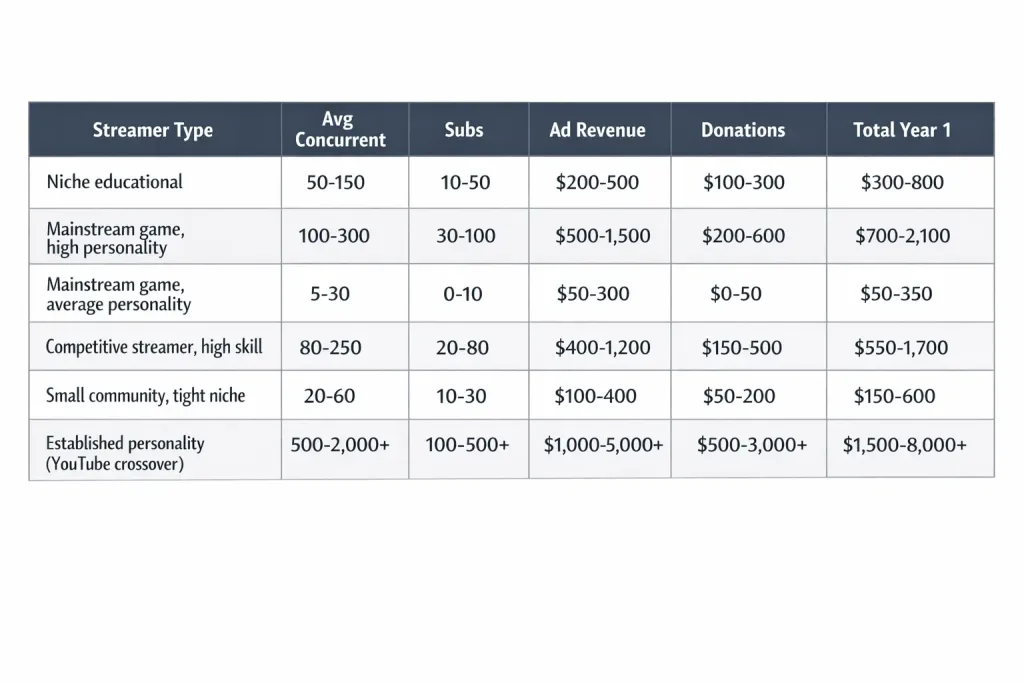Click the $700-2,100 total cell
Image resolution: width=1024 pixels, height=683 pixels.
(903, 237)
